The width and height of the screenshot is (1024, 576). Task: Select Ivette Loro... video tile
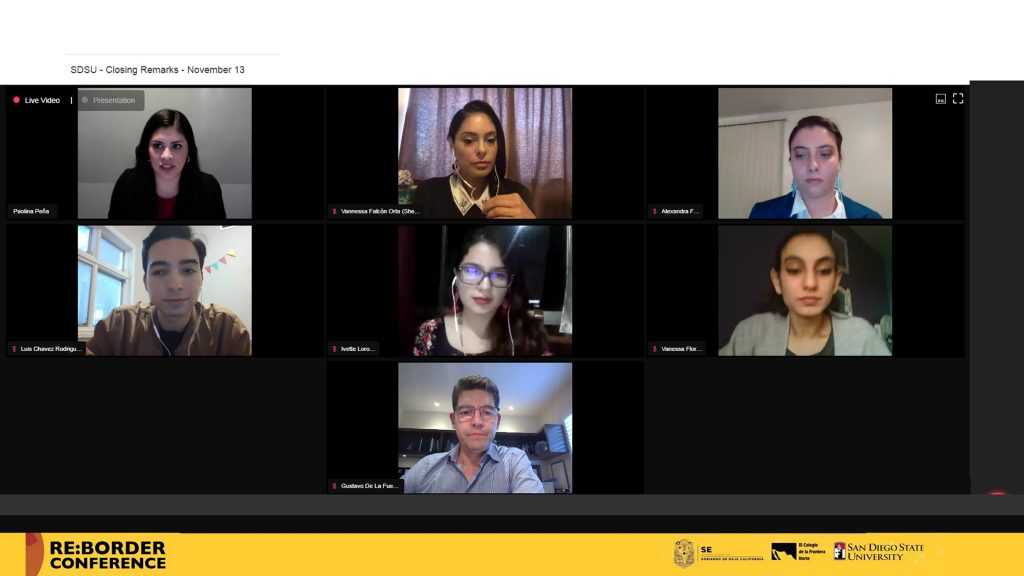[x=485, y=291]
